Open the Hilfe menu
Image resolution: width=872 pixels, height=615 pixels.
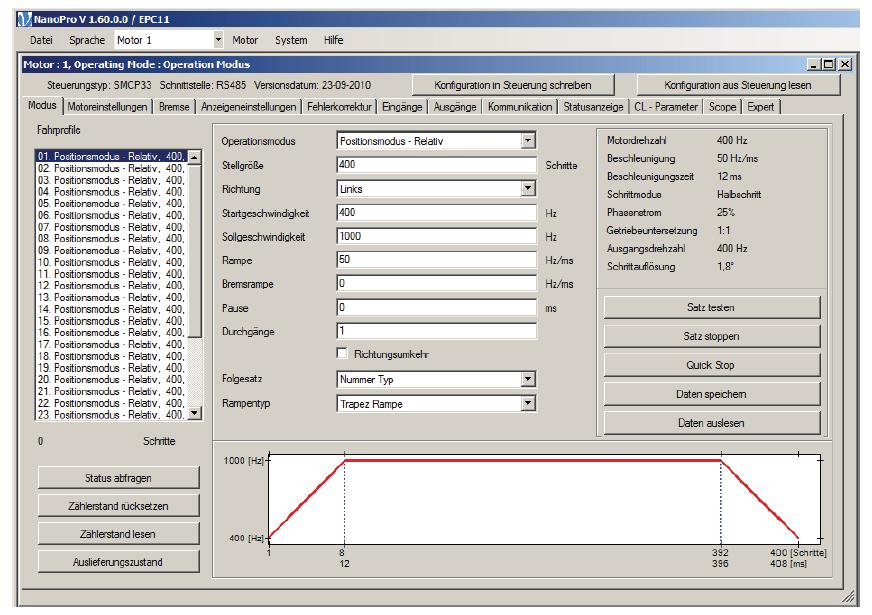(x=333, y=40)
